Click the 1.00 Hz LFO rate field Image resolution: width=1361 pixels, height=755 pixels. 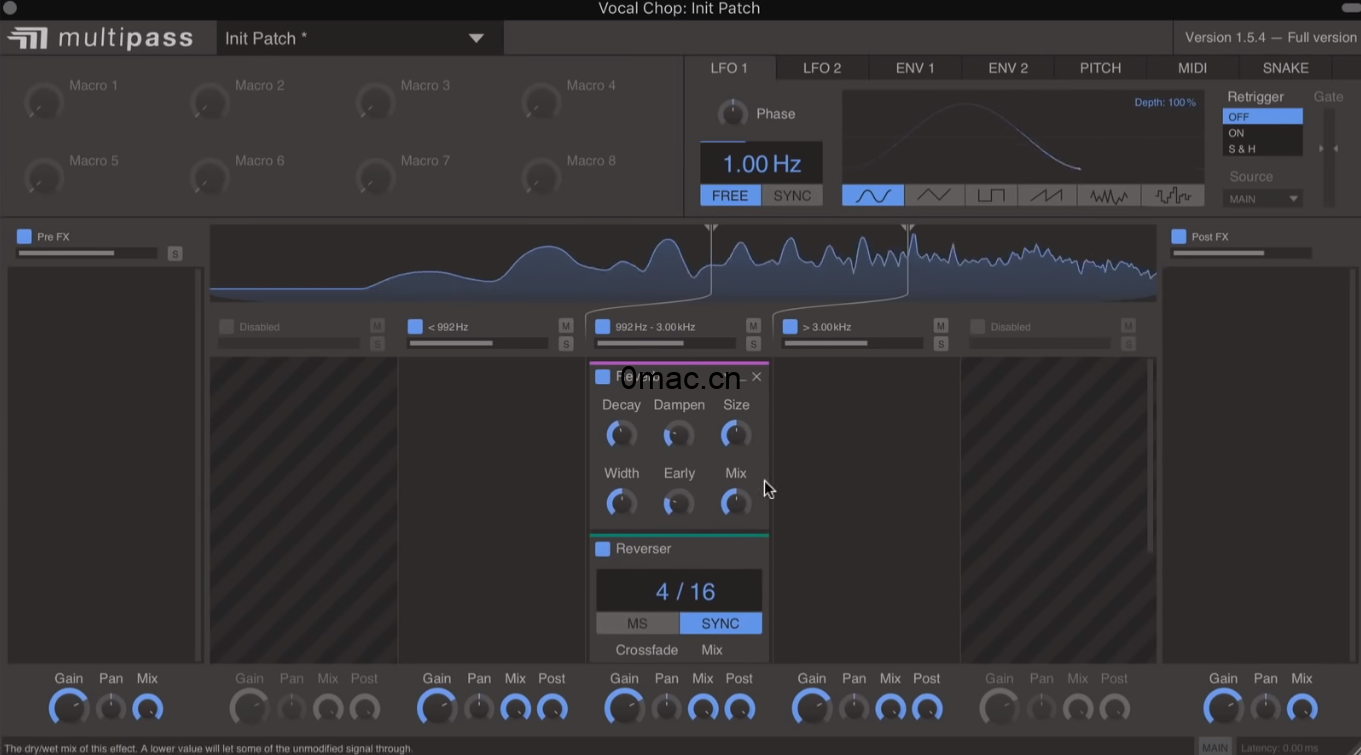tap(761, 164)
